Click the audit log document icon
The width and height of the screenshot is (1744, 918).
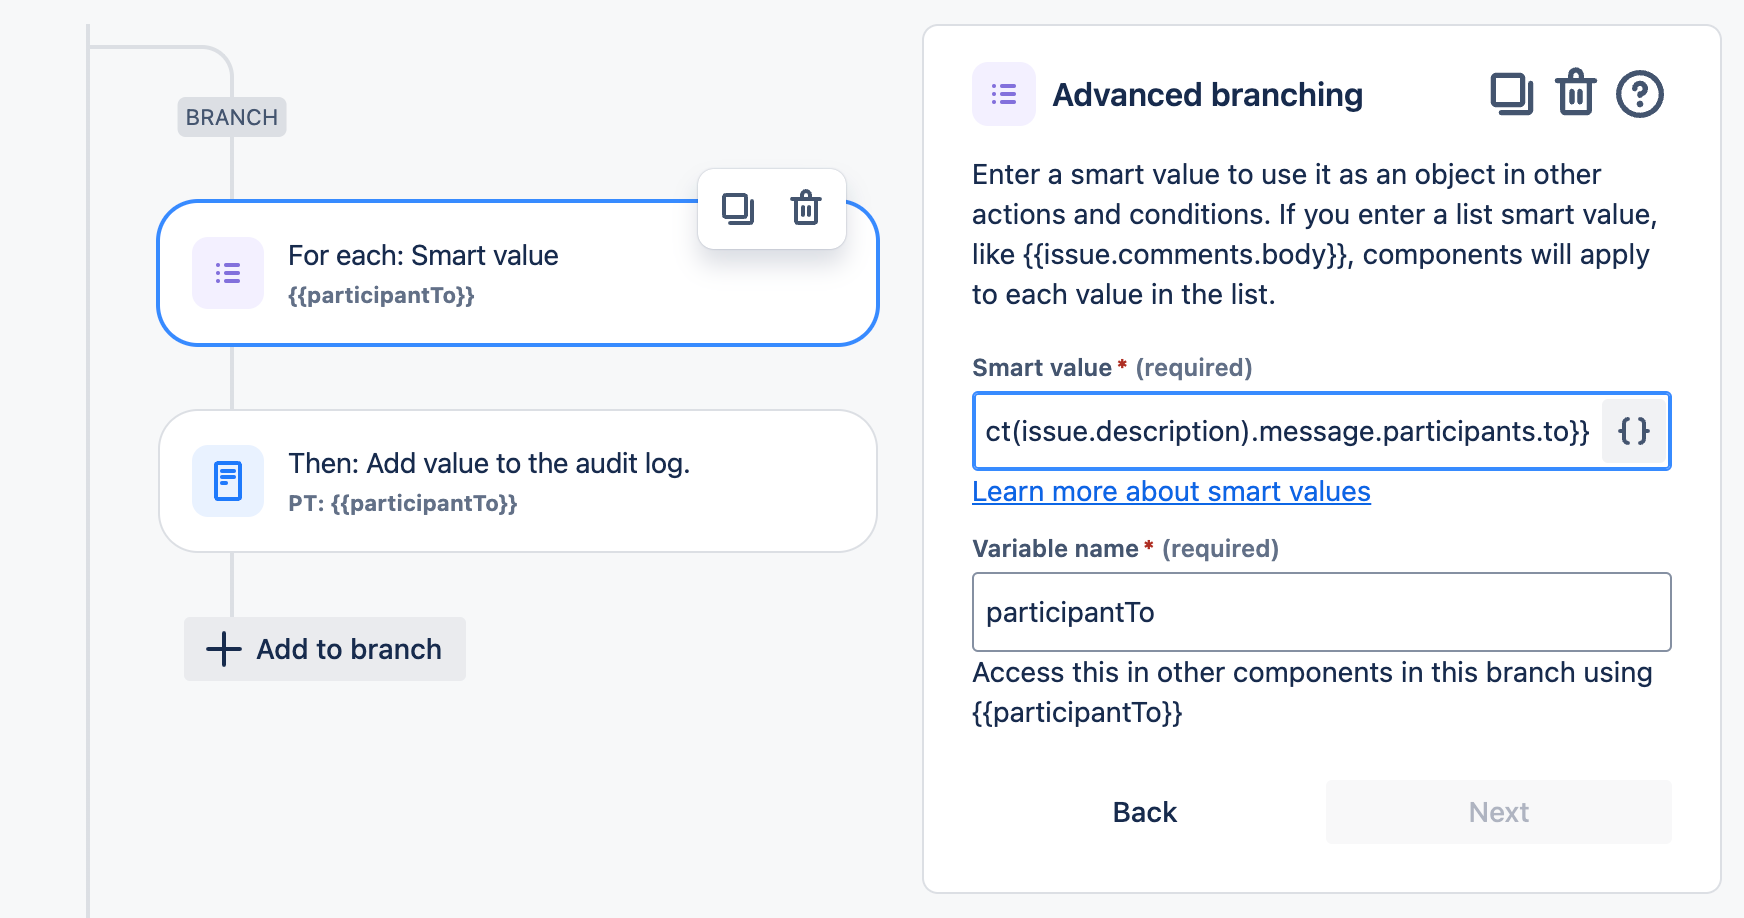(228, 481)
